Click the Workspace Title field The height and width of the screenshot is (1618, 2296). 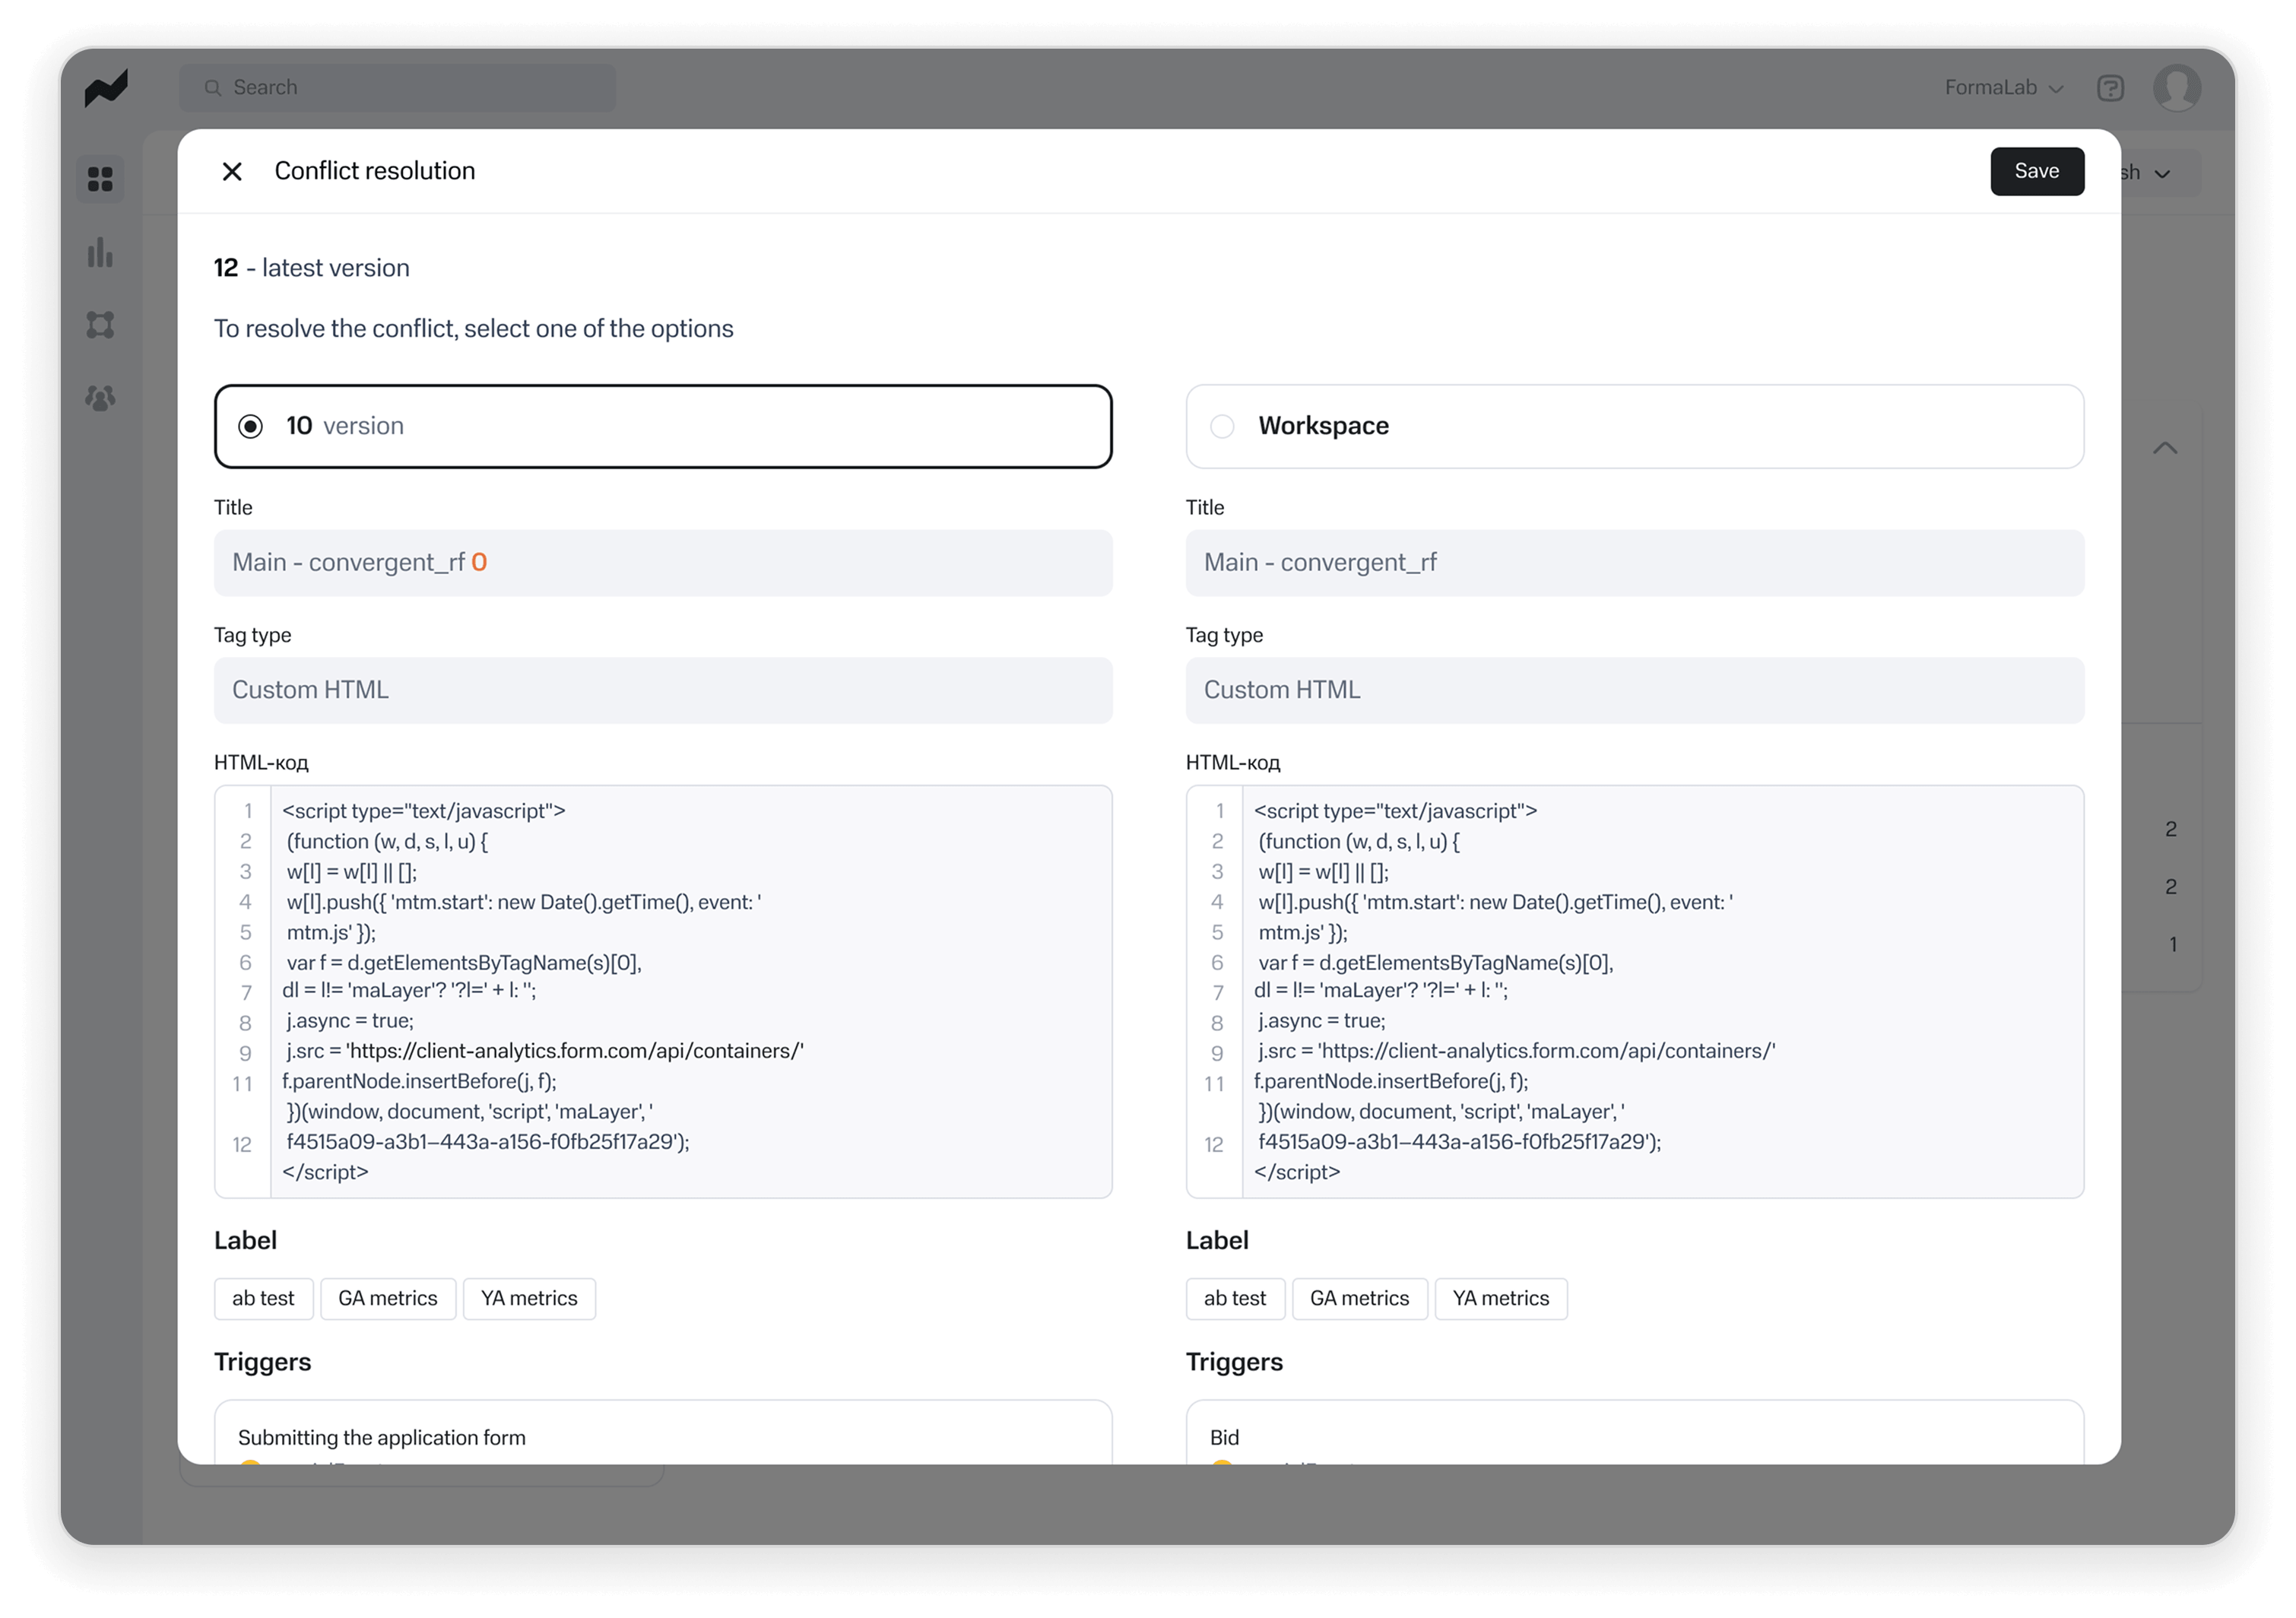click(1634, 563)
